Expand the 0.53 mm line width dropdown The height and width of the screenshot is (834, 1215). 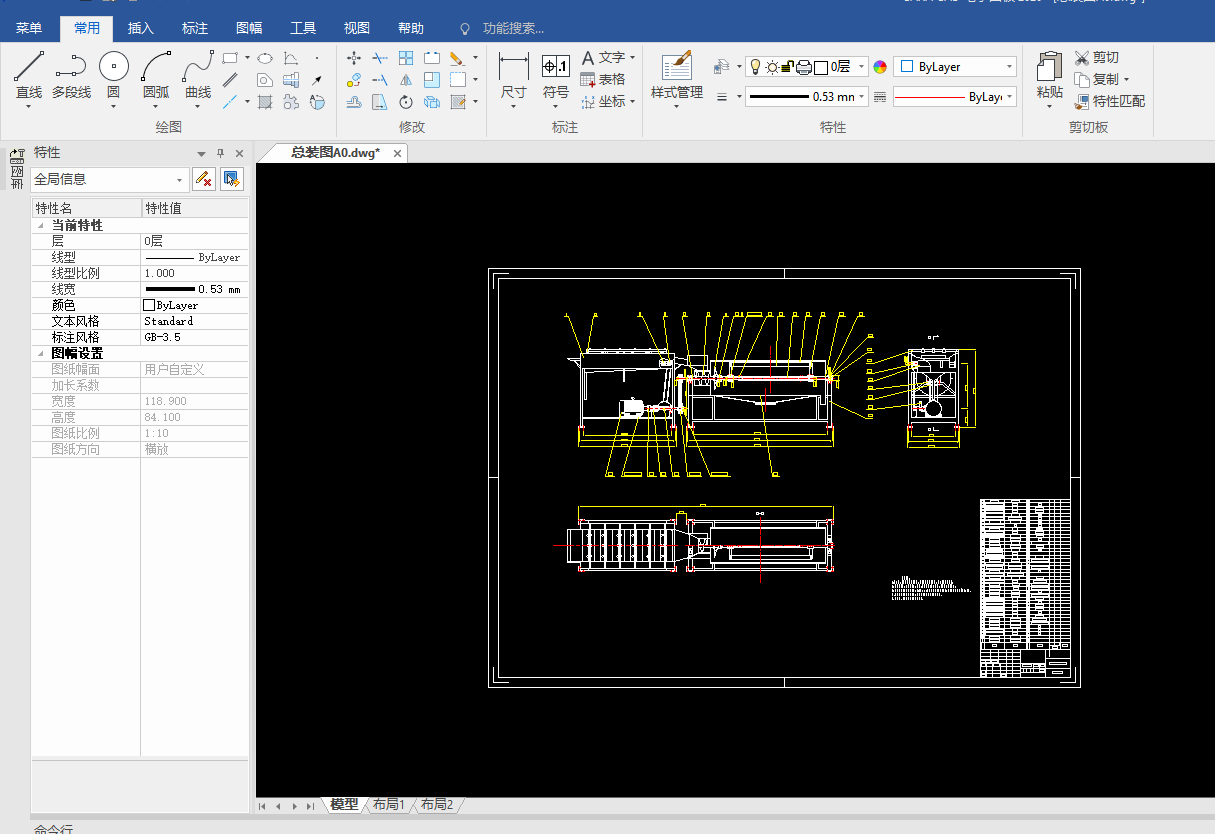pos(862,97)
